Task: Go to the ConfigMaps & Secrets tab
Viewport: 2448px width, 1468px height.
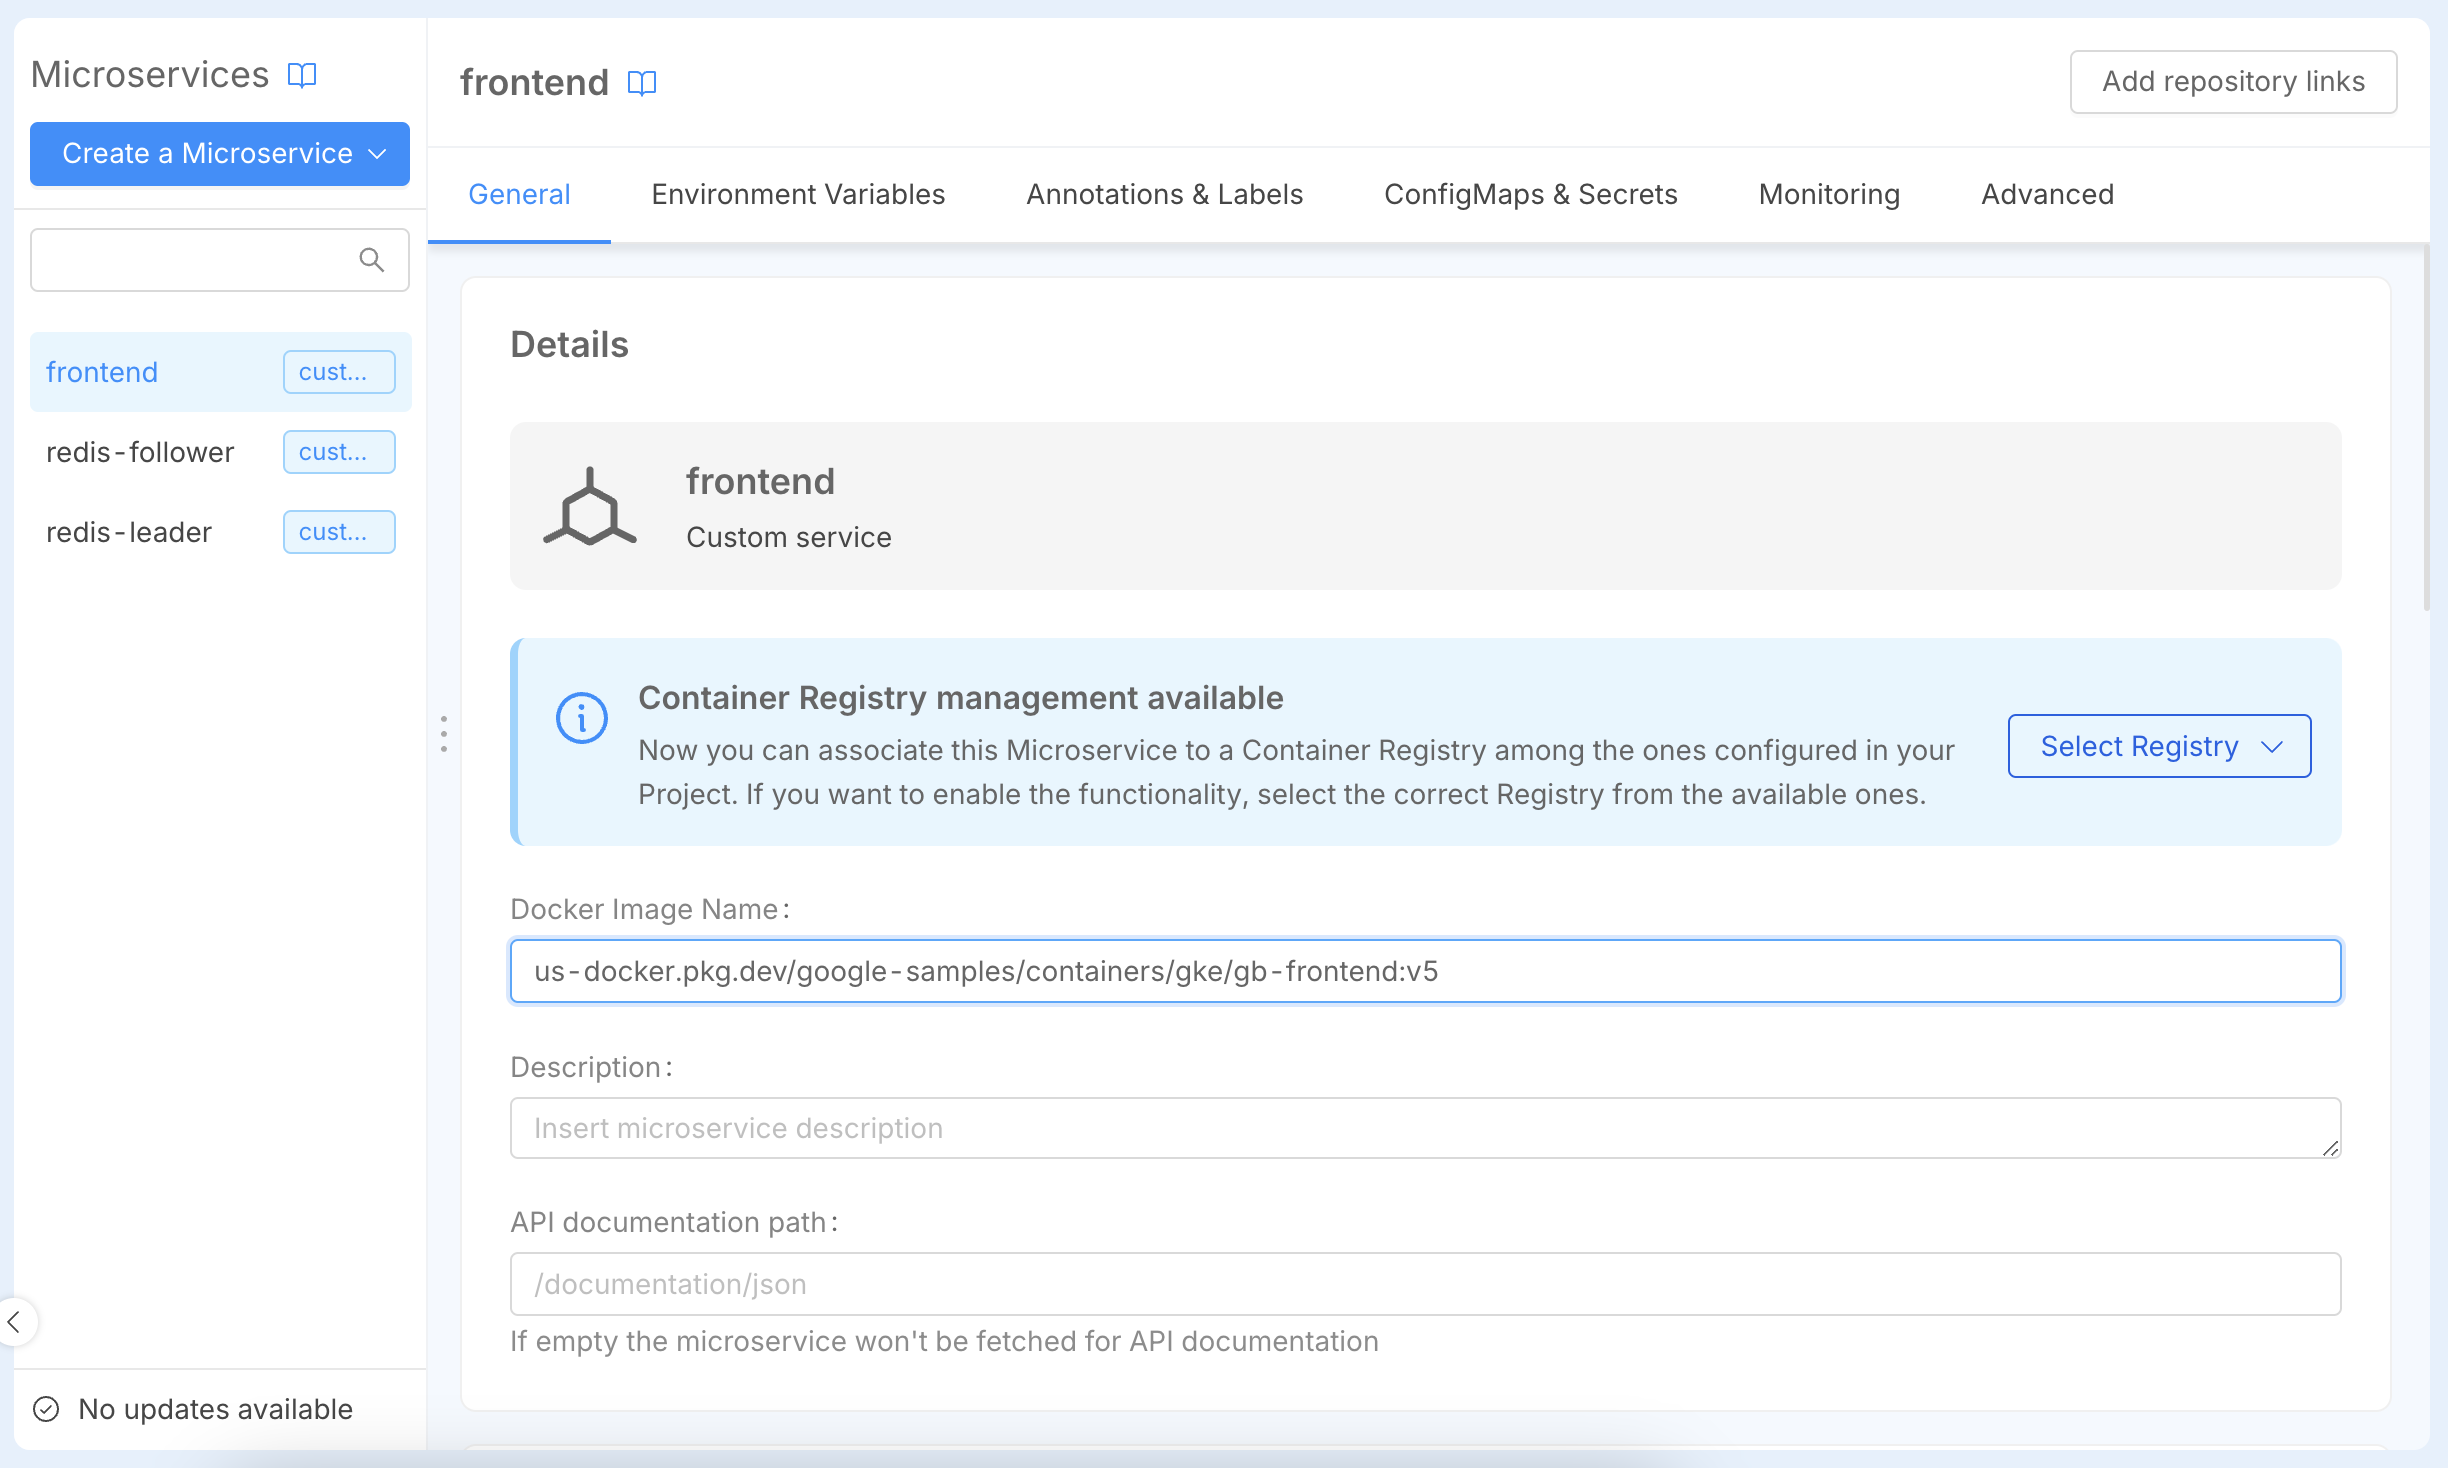Action: [x=1531, y=194]
